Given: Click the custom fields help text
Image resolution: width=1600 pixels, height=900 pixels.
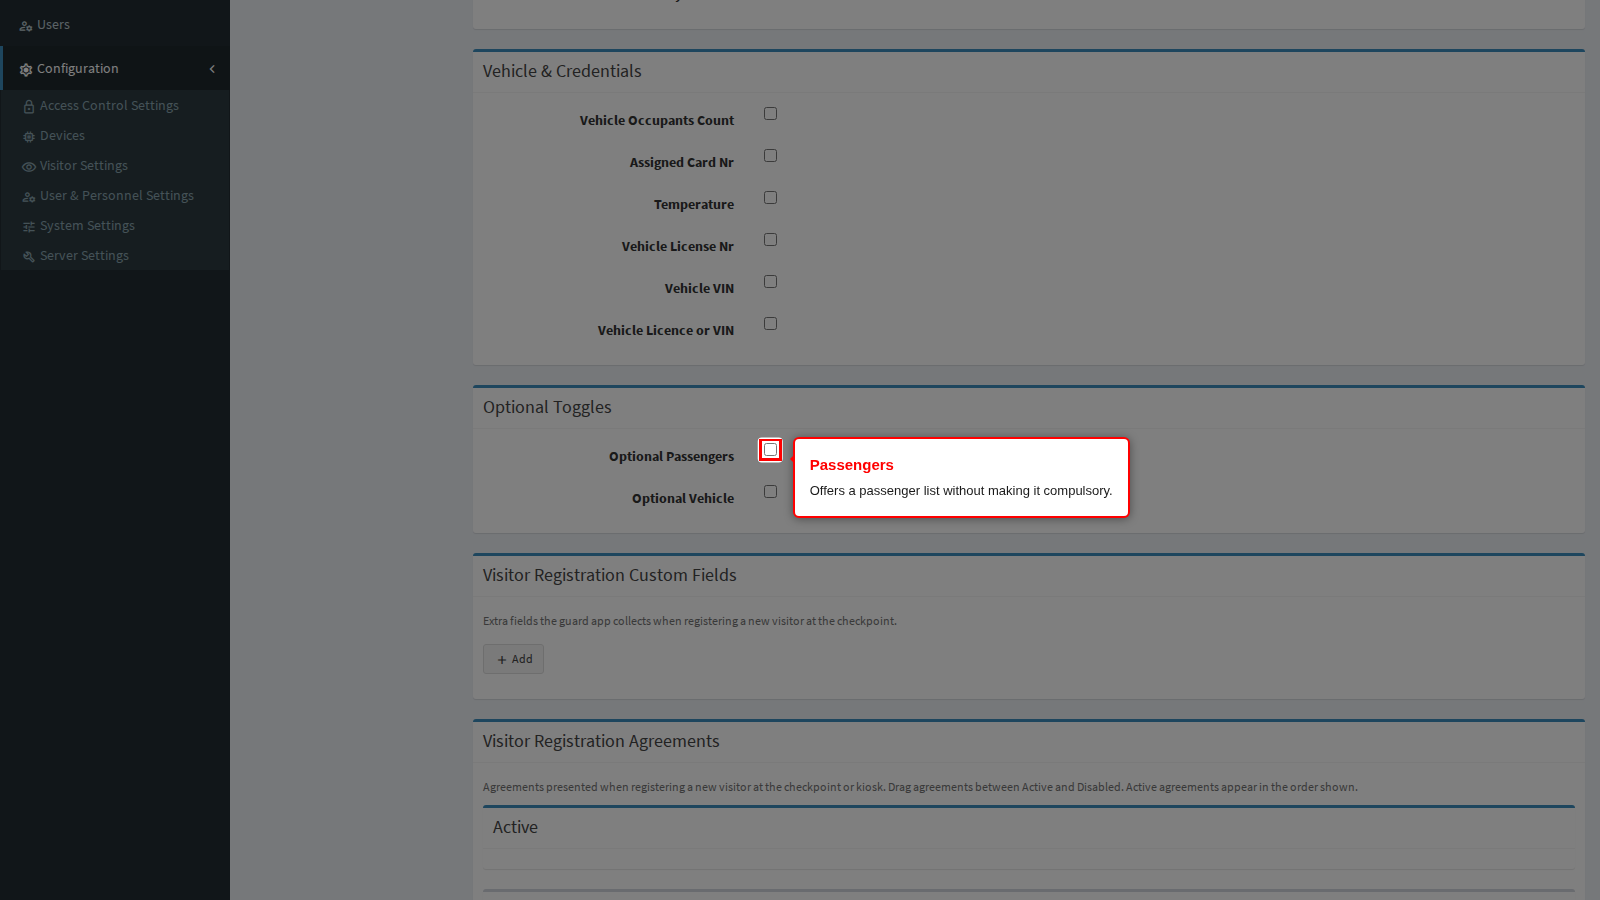Looking at the screenshot, I should [x=690, y=621].
